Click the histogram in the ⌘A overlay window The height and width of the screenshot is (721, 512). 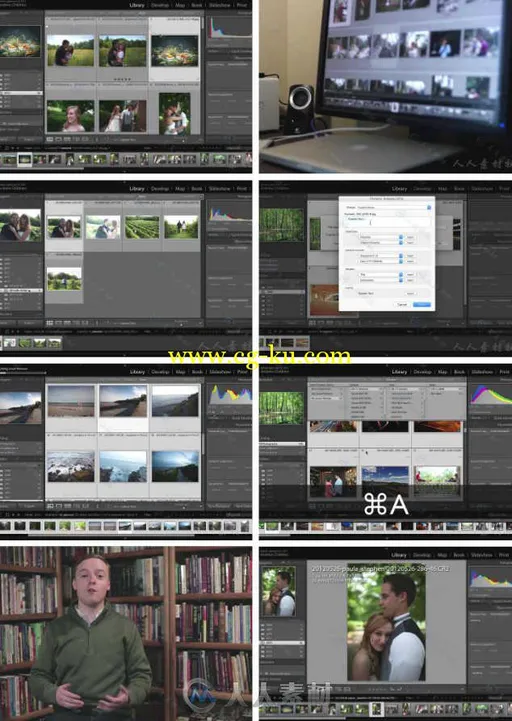[491, 395]
